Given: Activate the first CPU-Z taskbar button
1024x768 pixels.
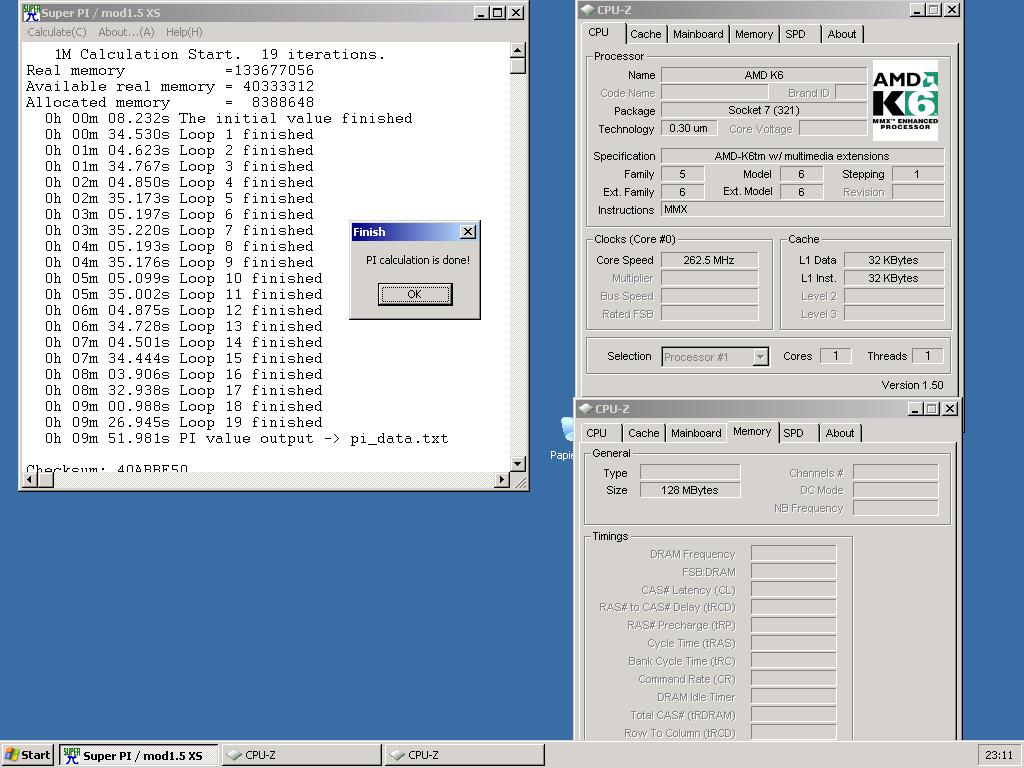Looking at the screenshot, I should [x=302, y=755].
